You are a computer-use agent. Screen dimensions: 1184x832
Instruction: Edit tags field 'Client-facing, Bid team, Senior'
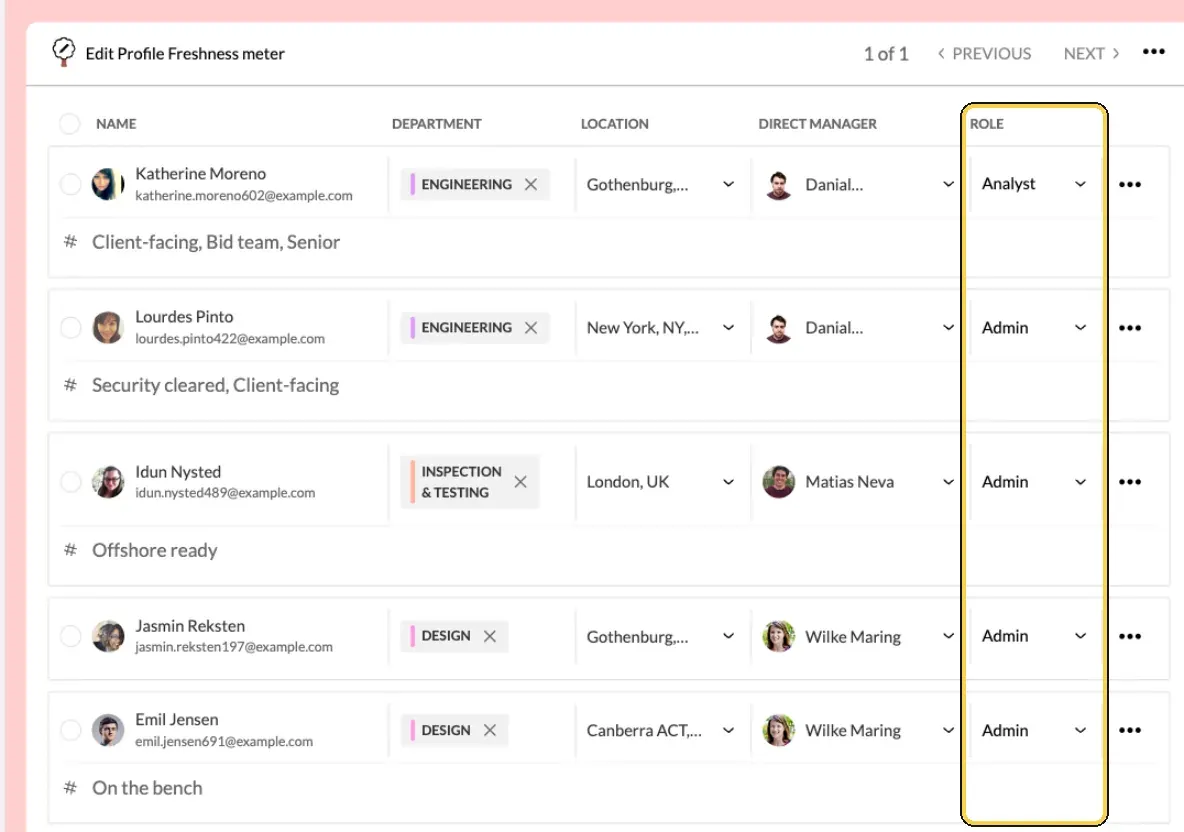[216, 242]
